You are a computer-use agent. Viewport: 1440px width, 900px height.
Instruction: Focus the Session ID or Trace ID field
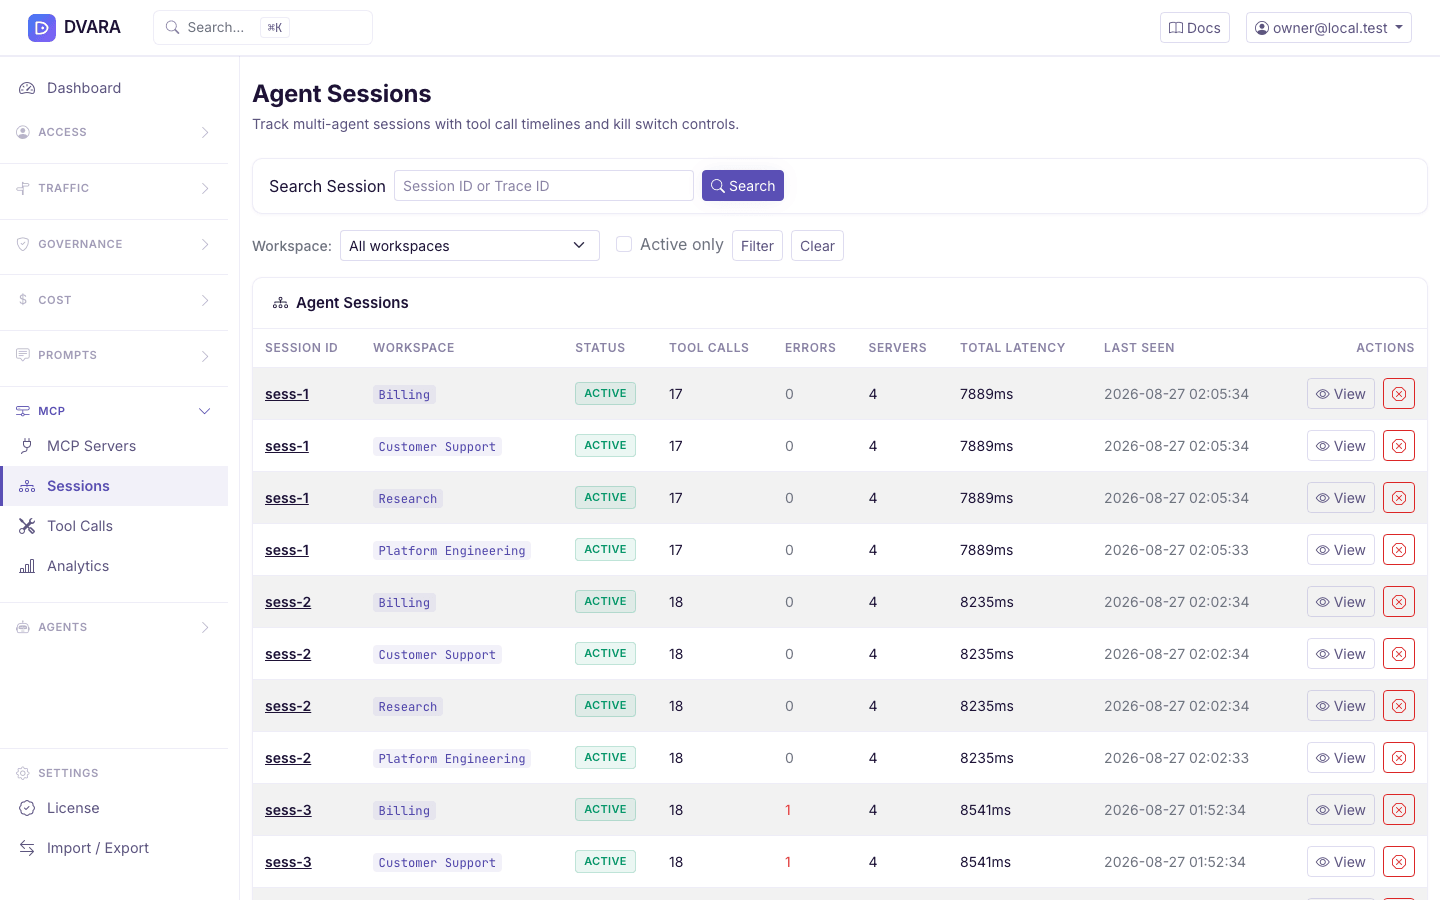[544, 186]
